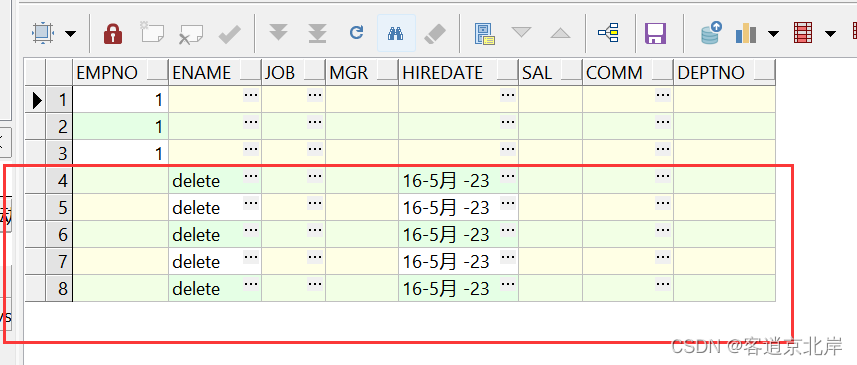Image resolution: width=857 pixels, height=365 pixels.
Task: Open the dropdown arrow beside grid selection icon
Action: tap(71, 34)
